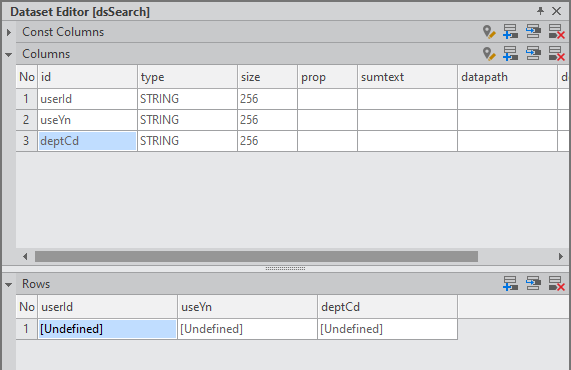Click the type column header
The image size is (571, 370).
[x=188, y=77]
